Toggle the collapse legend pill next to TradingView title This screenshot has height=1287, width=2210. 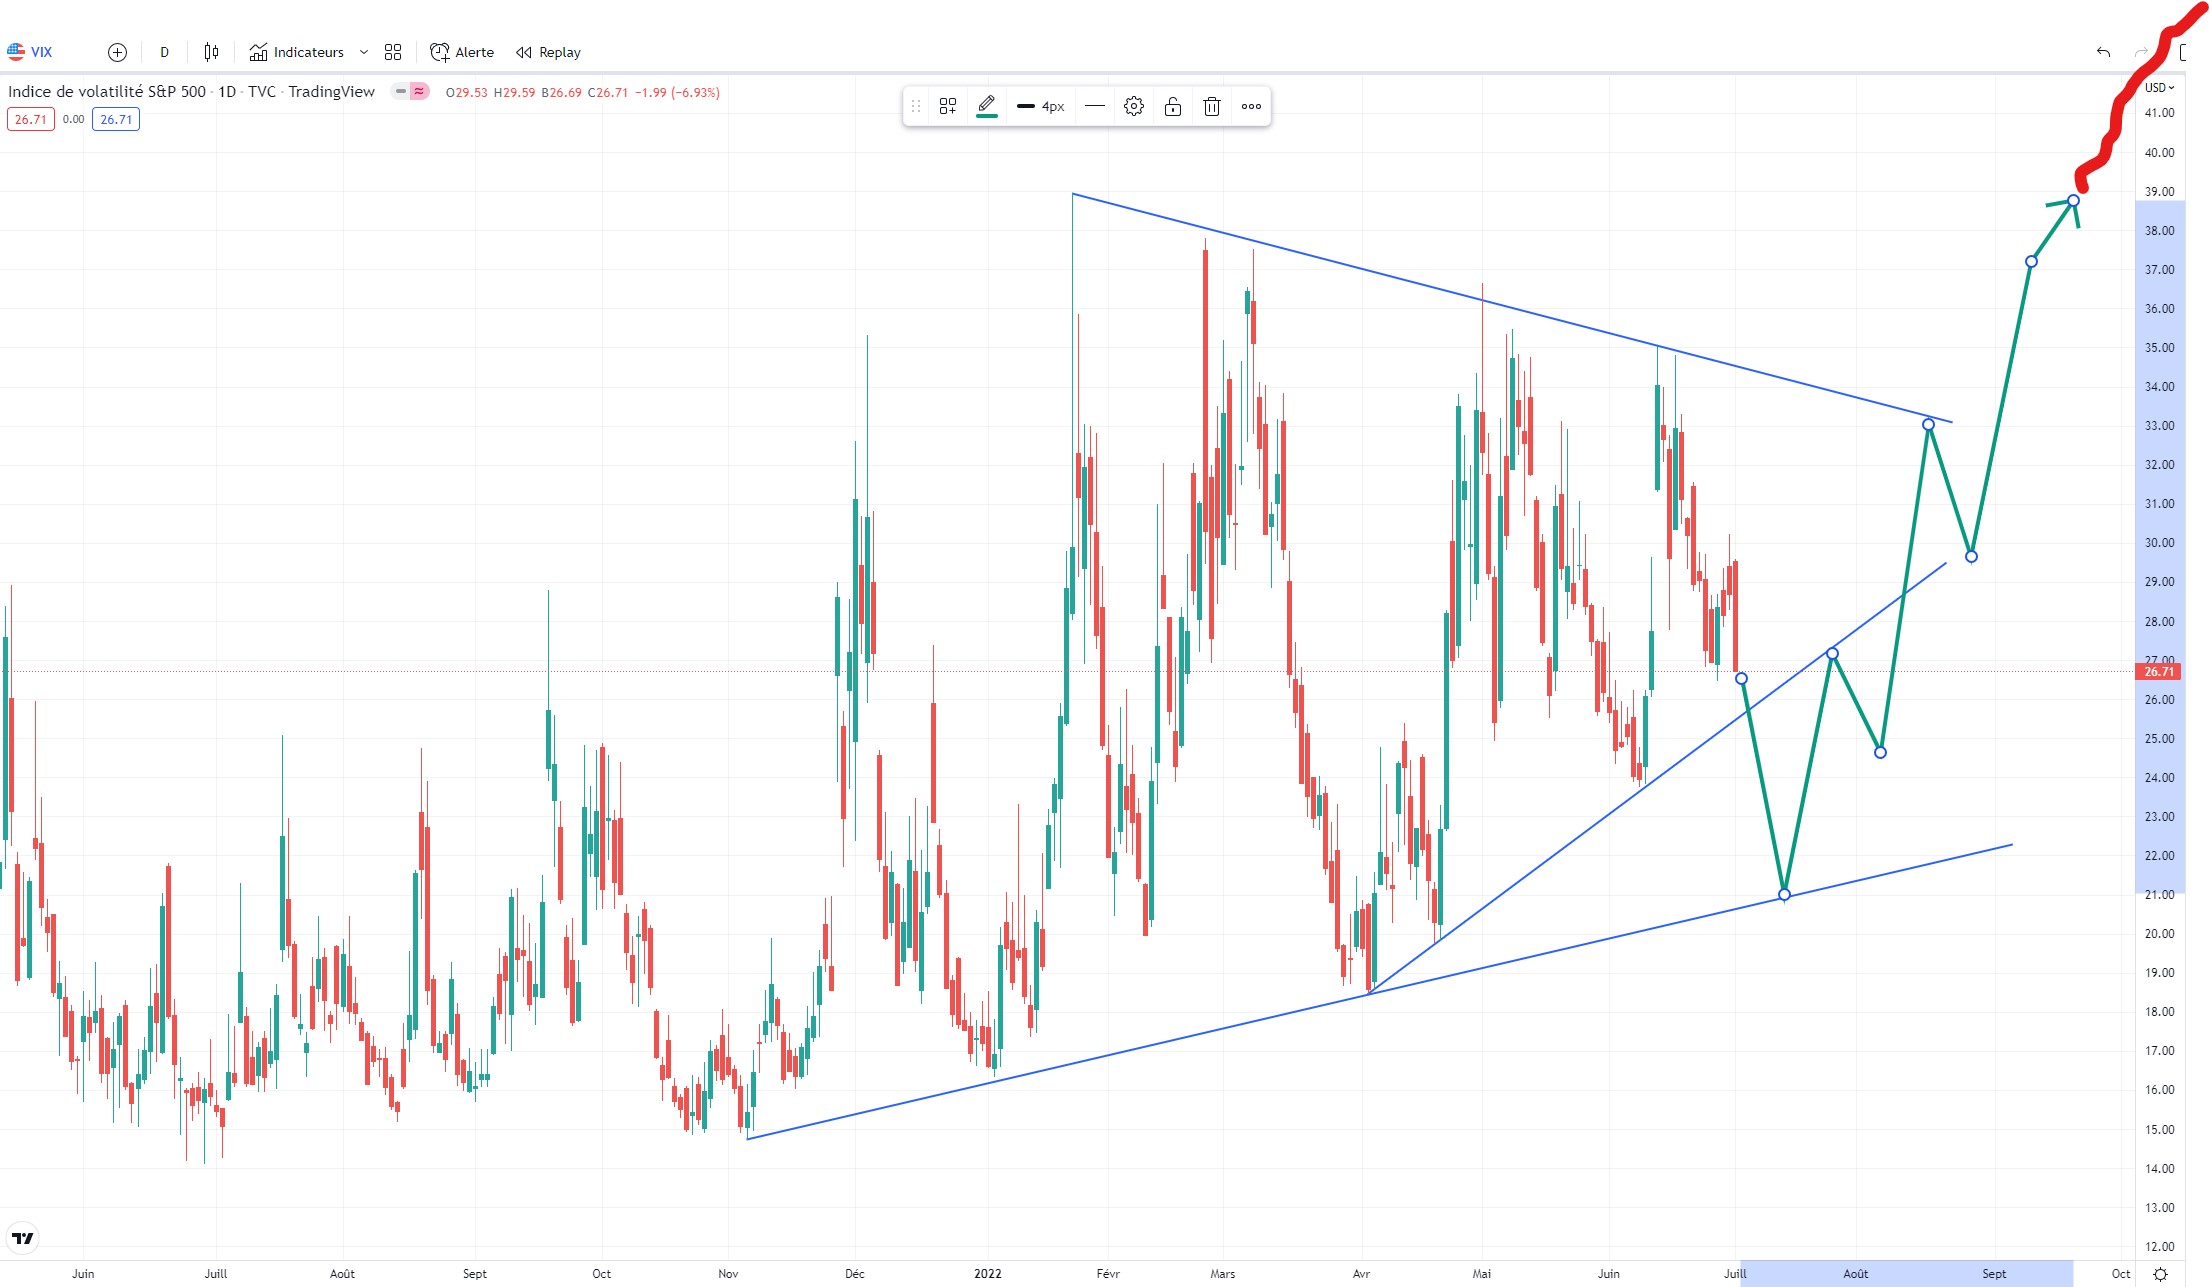coord(410,91)
